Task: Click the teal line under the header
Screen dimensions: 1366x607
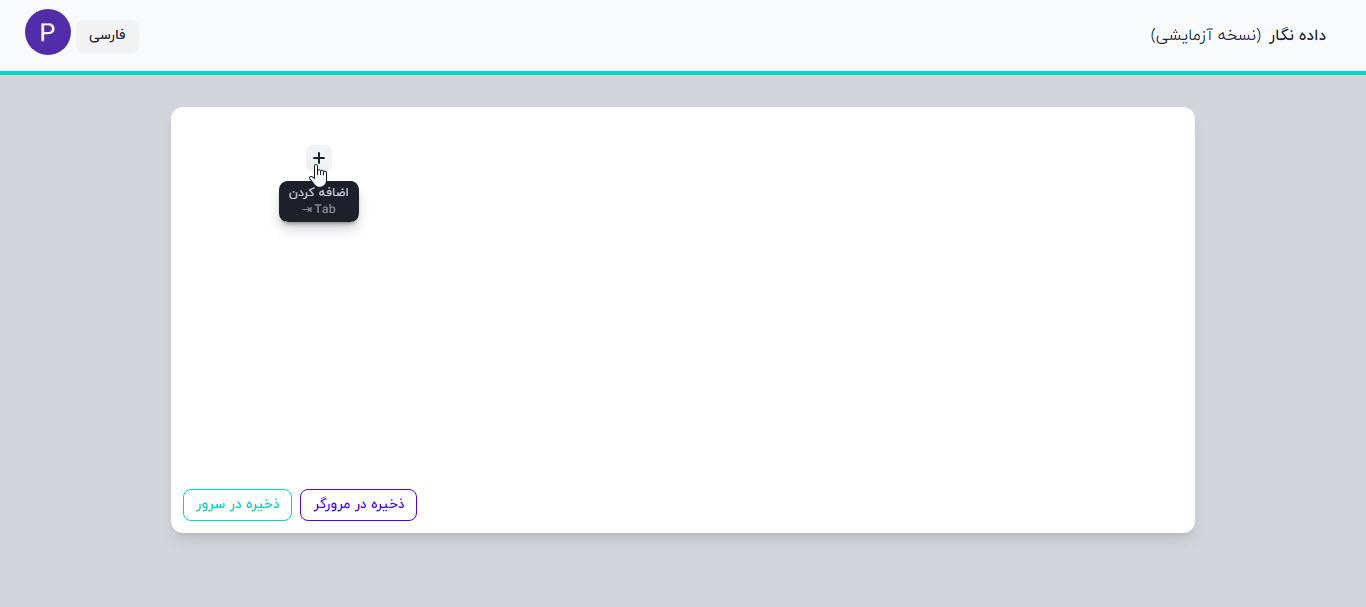Action: [x=683, y=73]
